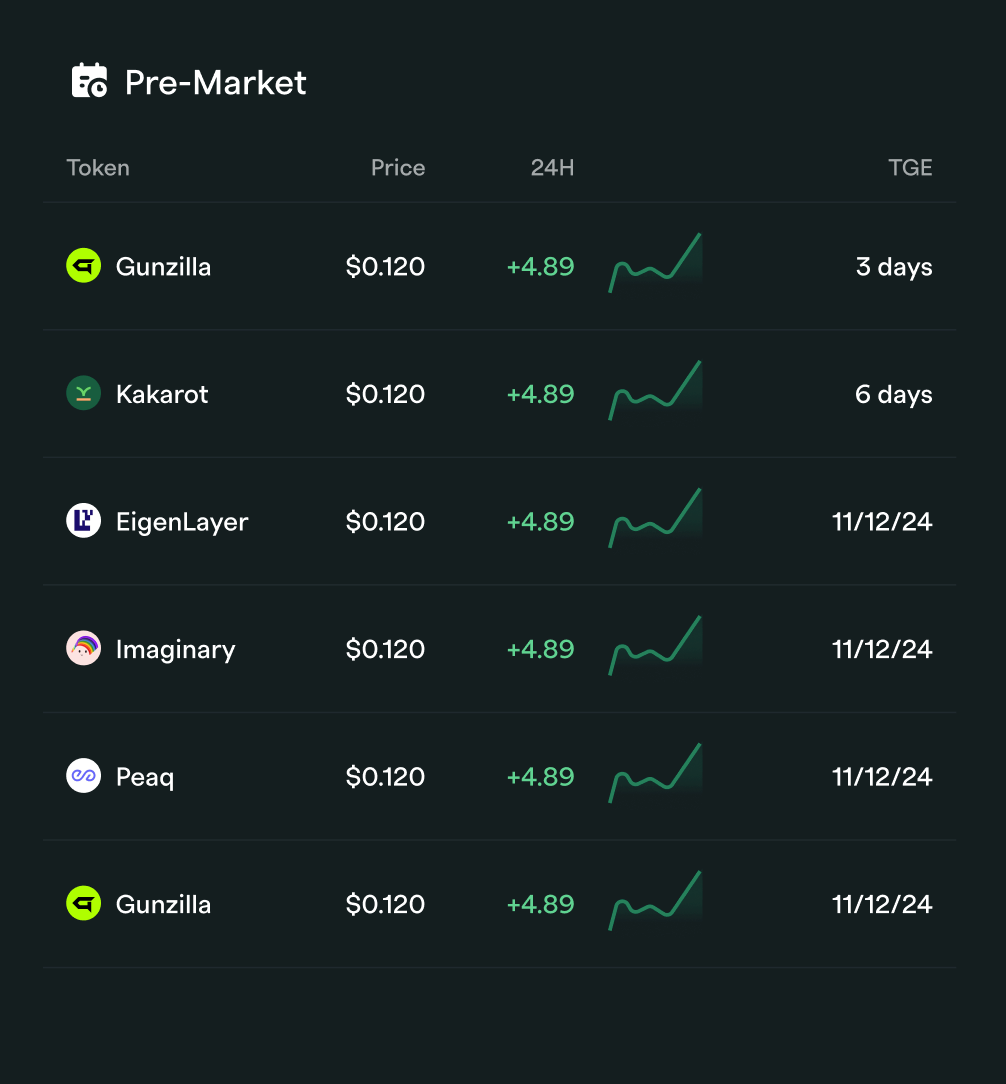Screen dimensions: 1006x1084
Task: Click the Gunzilla token icon in first row
Action: point(83,266)
